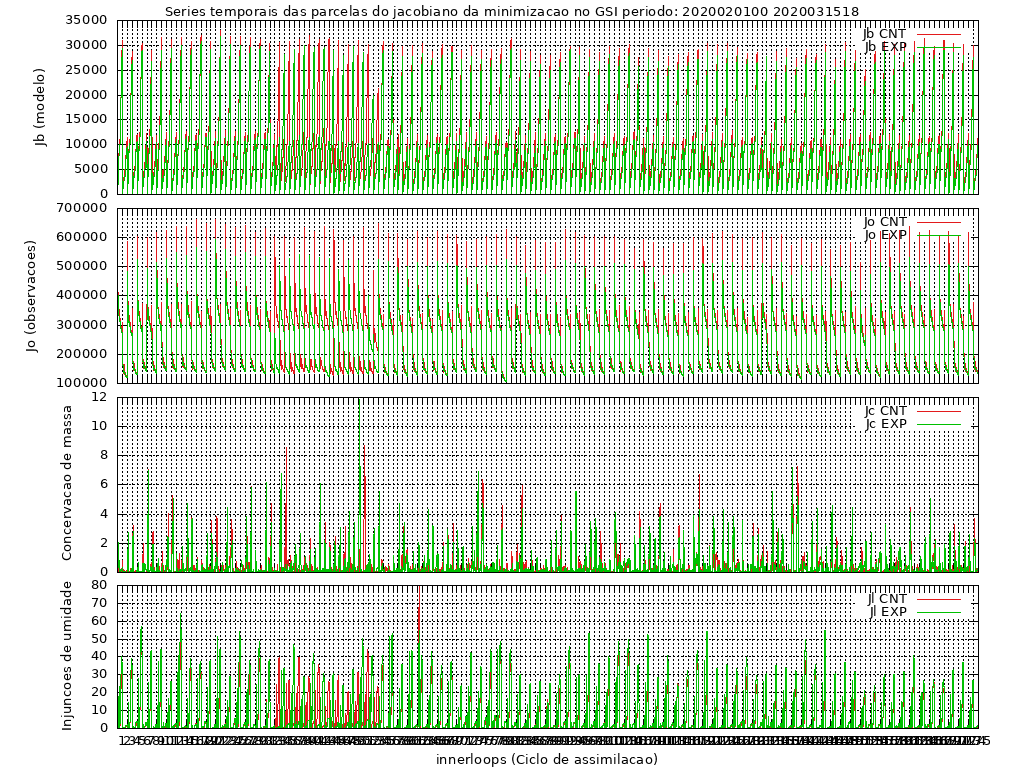Pick the red line sample beside Jc CNT
Image resolution: width=1024 pixels, height=768 pixels.
click(x=939, y=411)
